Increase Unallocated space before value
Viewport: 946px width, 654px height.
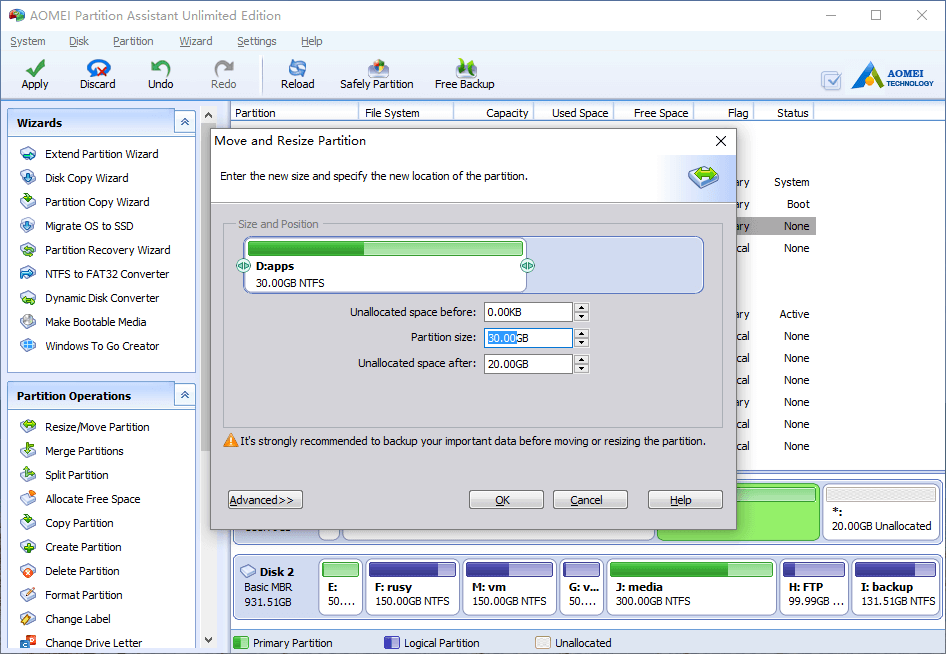(x=582, y=308)
